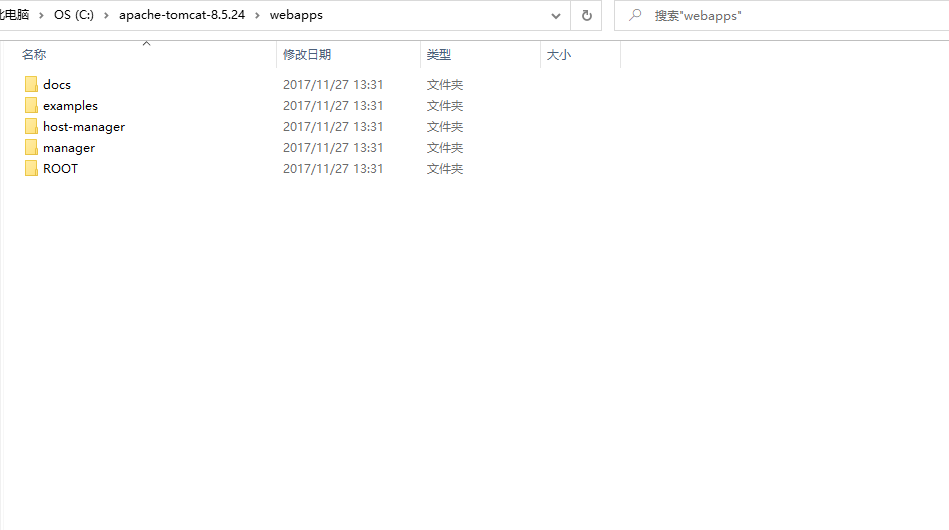
Task: Select the manager folder name
Action: point(69,148)
